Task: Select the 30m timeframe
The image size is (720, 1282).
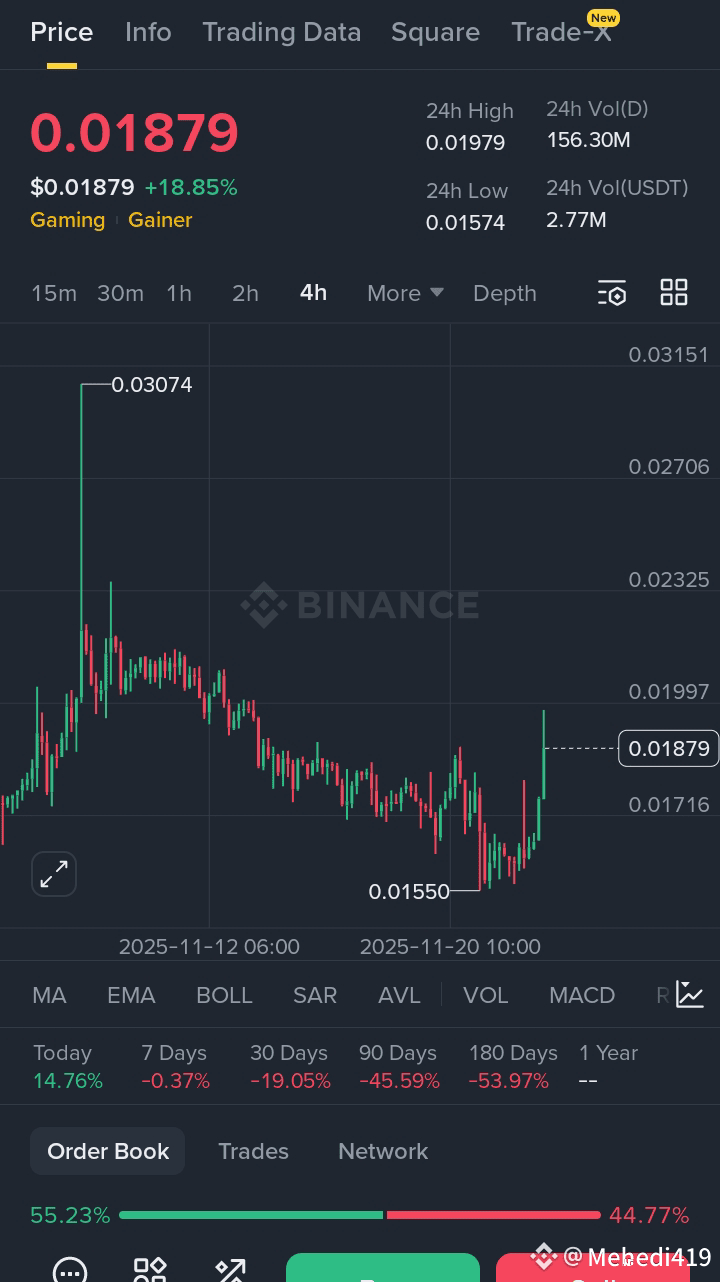Action: coord(120,293)
